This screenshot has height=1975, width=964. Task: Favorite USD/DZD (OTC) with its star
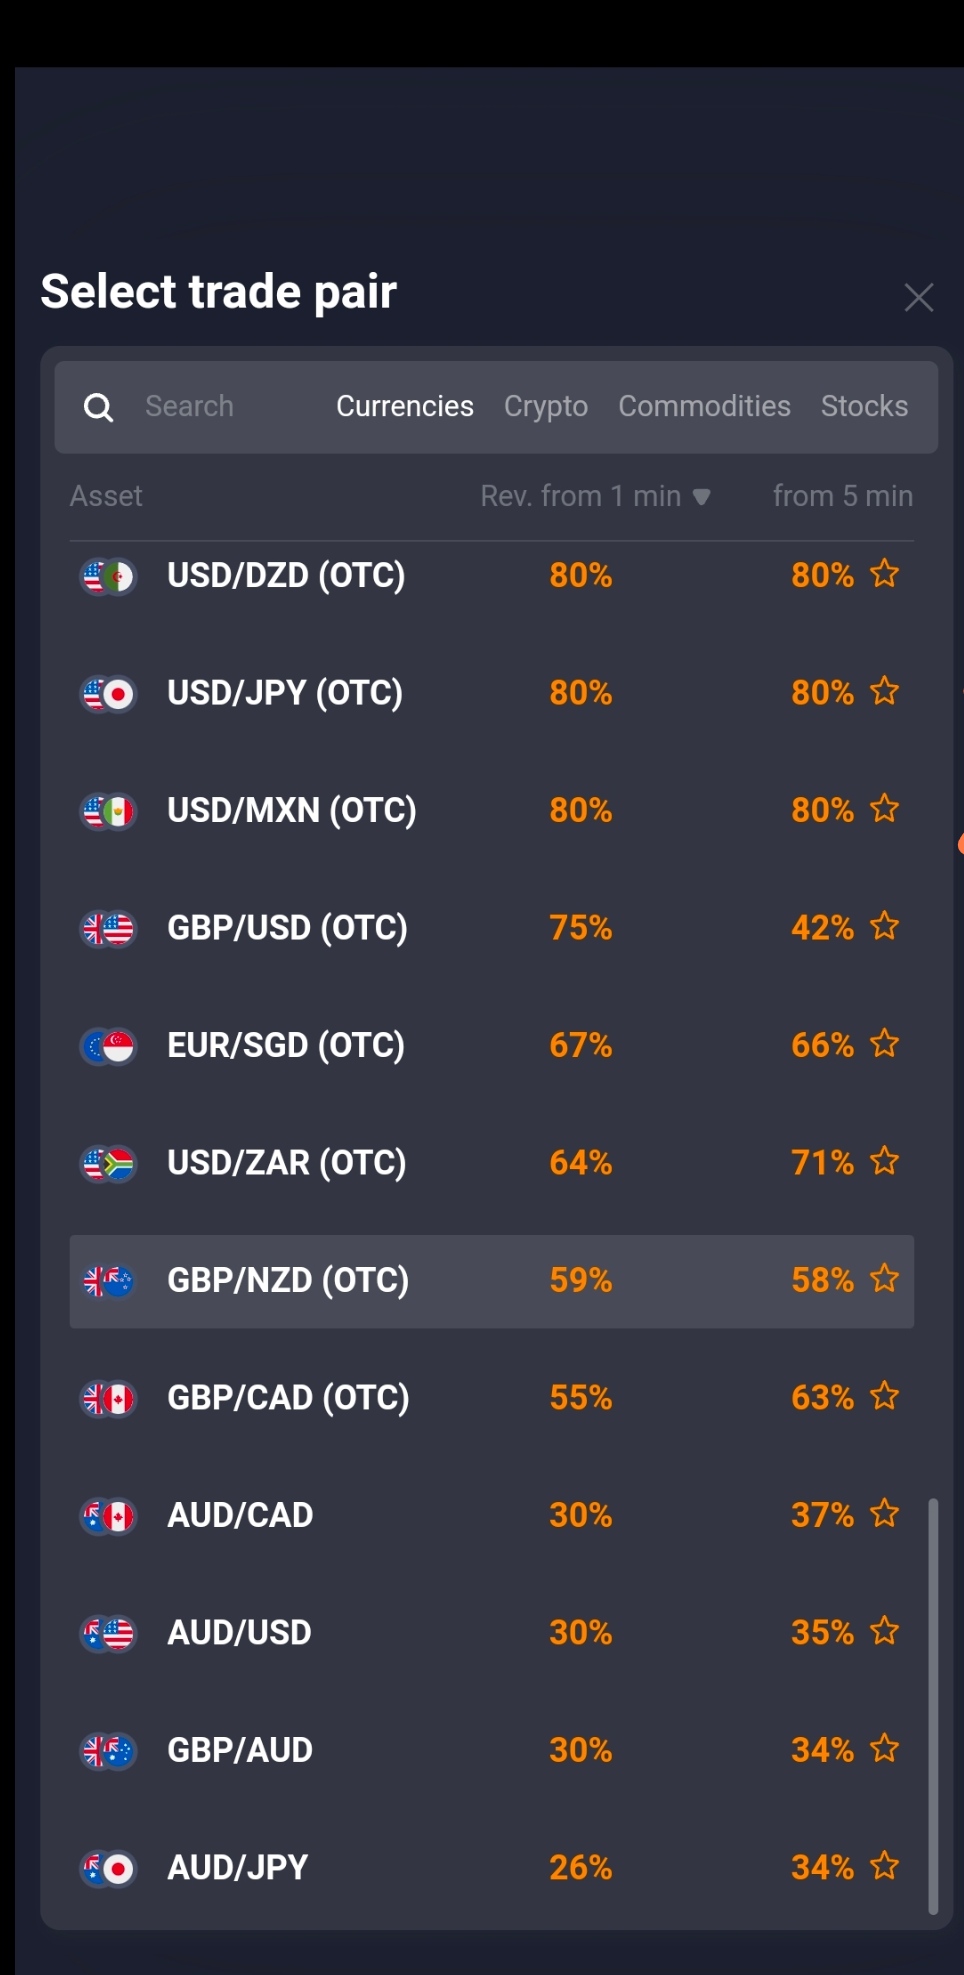click(884, 574)
